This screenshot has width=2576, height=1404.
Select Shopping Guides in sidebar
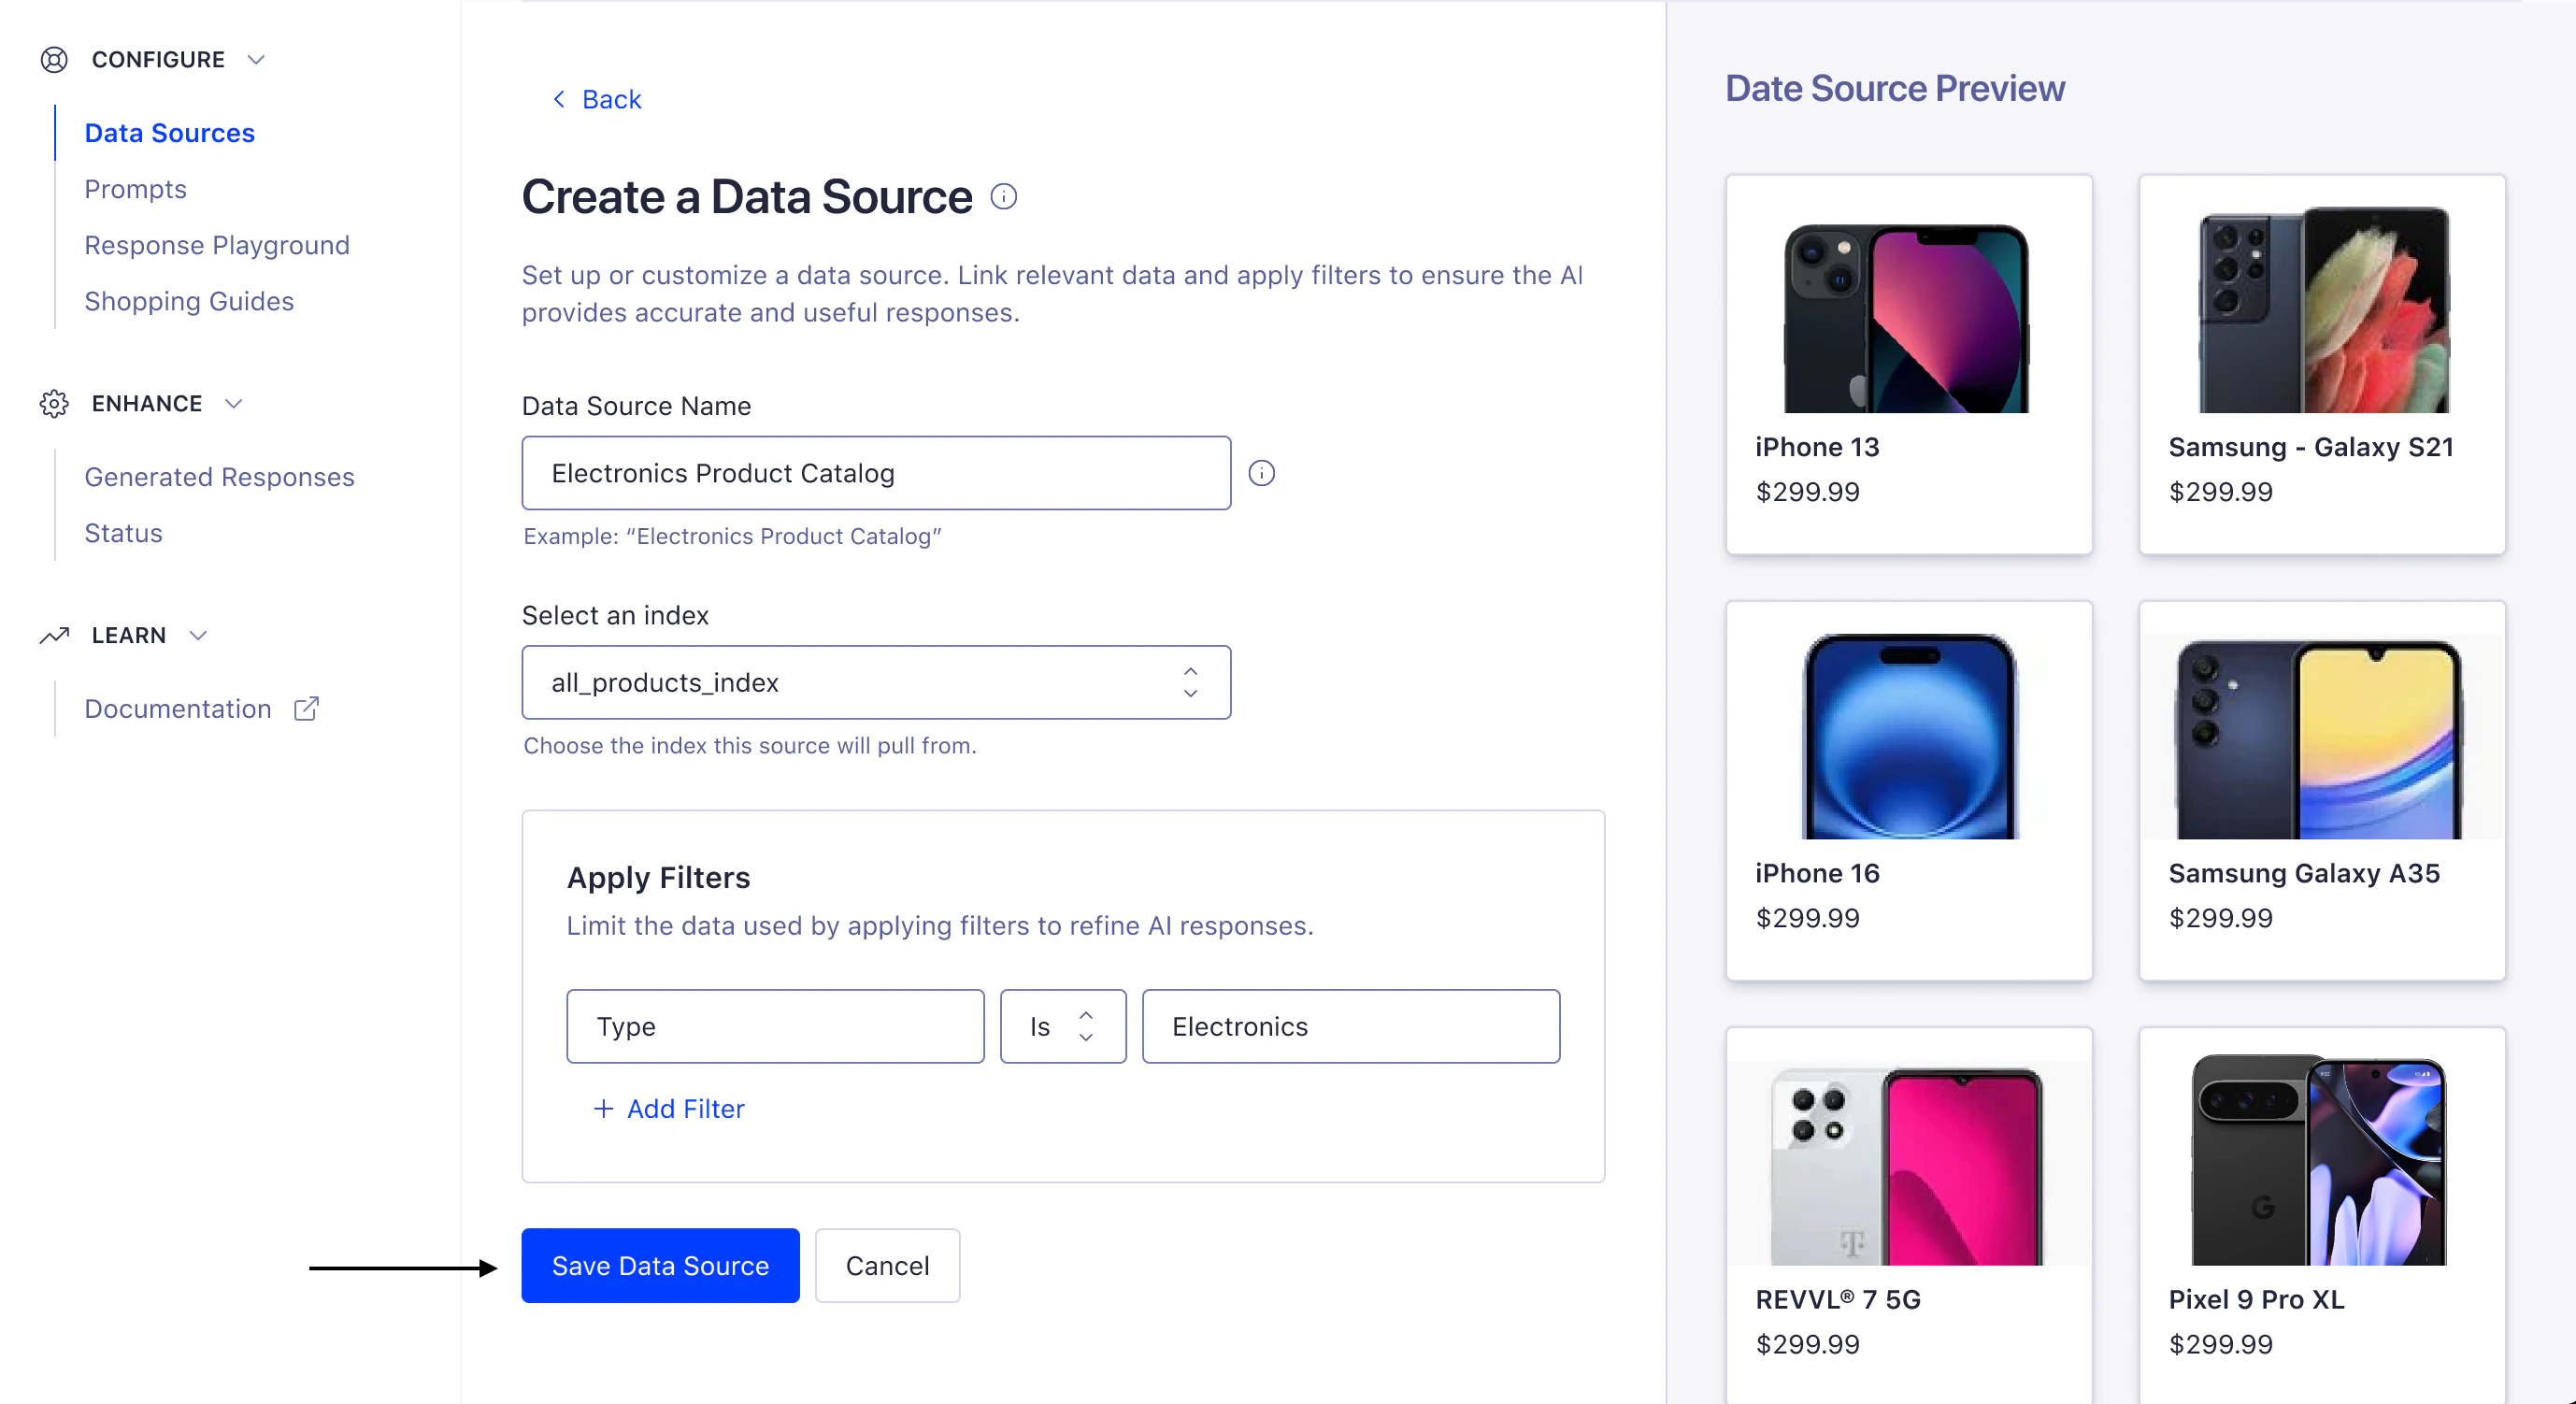click(189, 301)
